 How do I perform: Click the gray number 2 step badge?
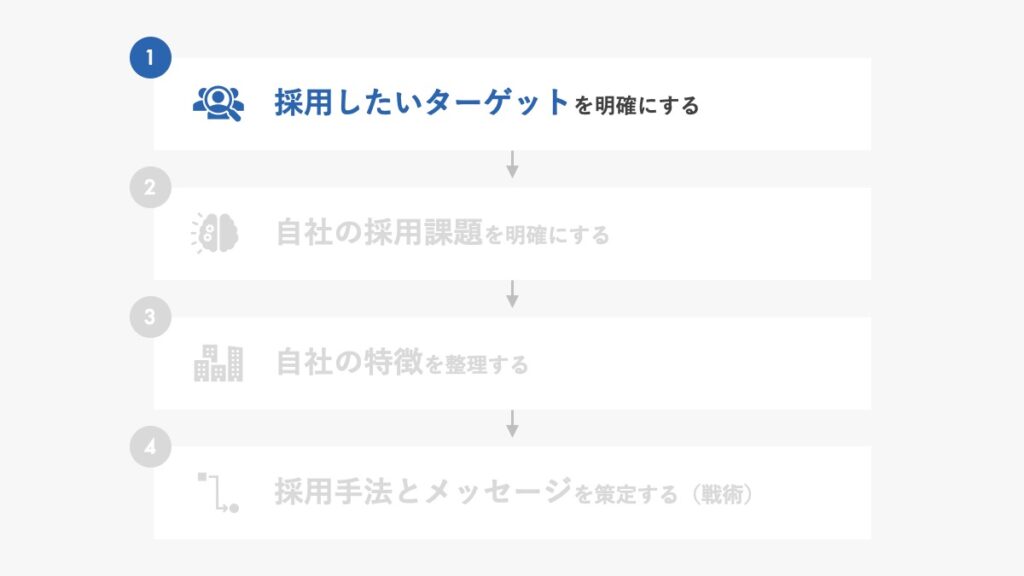(150, 187)
